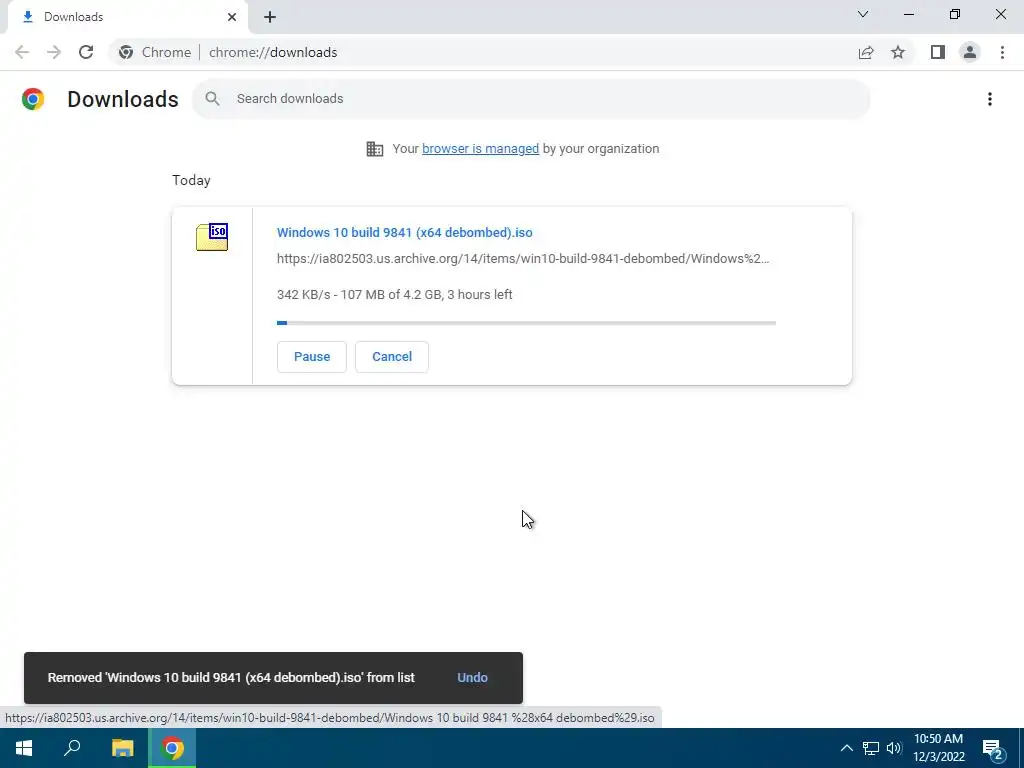Click the browser back arrow
Screen dimensions: 1024x768
pyautogui.click(x=22, y=52)
